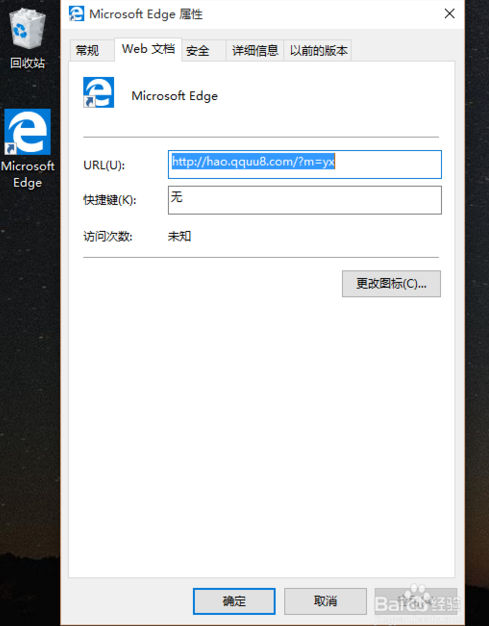This screenshot has height=626, width=489.
Task: Click the Microsoft Edge name text in dialog
Action: pyautogui.click(x=174, y=96)
